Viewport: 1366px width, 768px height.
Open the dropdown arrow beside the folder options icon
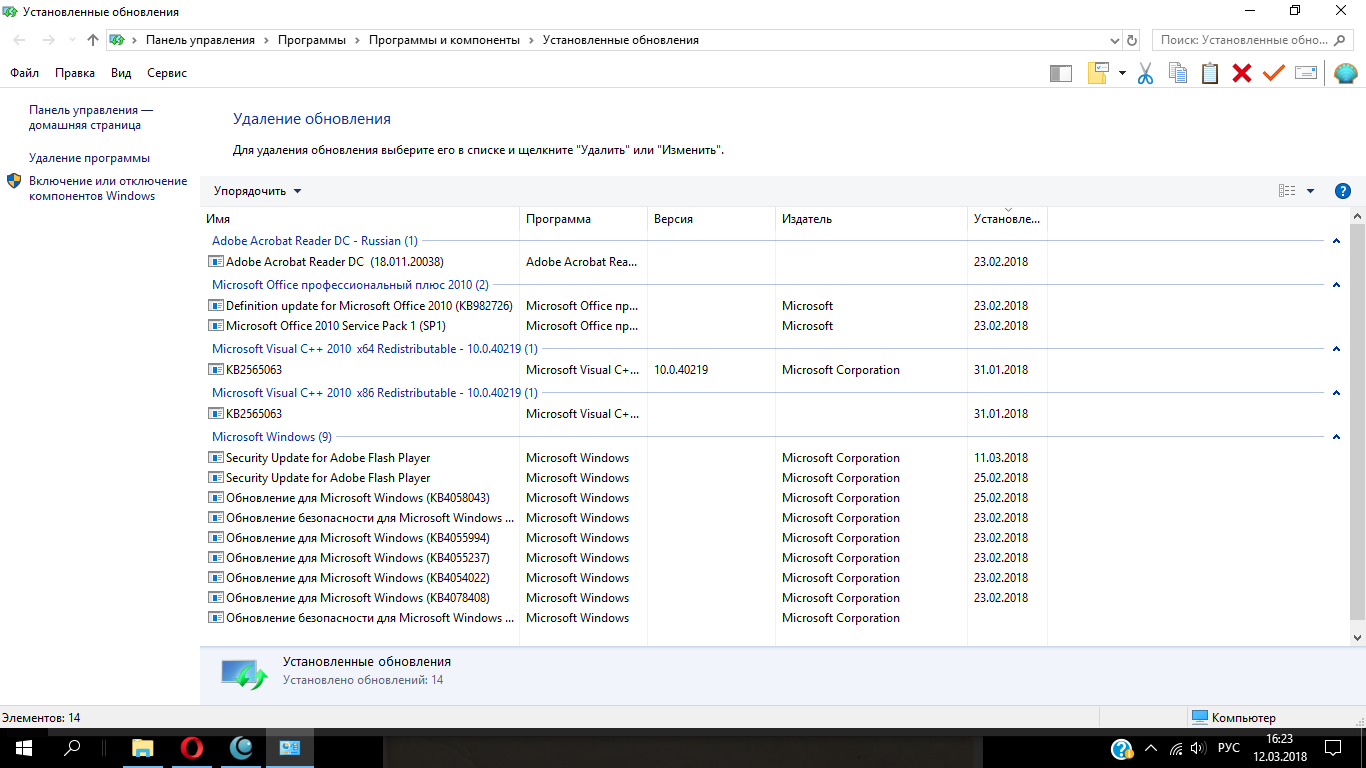pos(1122,73)
